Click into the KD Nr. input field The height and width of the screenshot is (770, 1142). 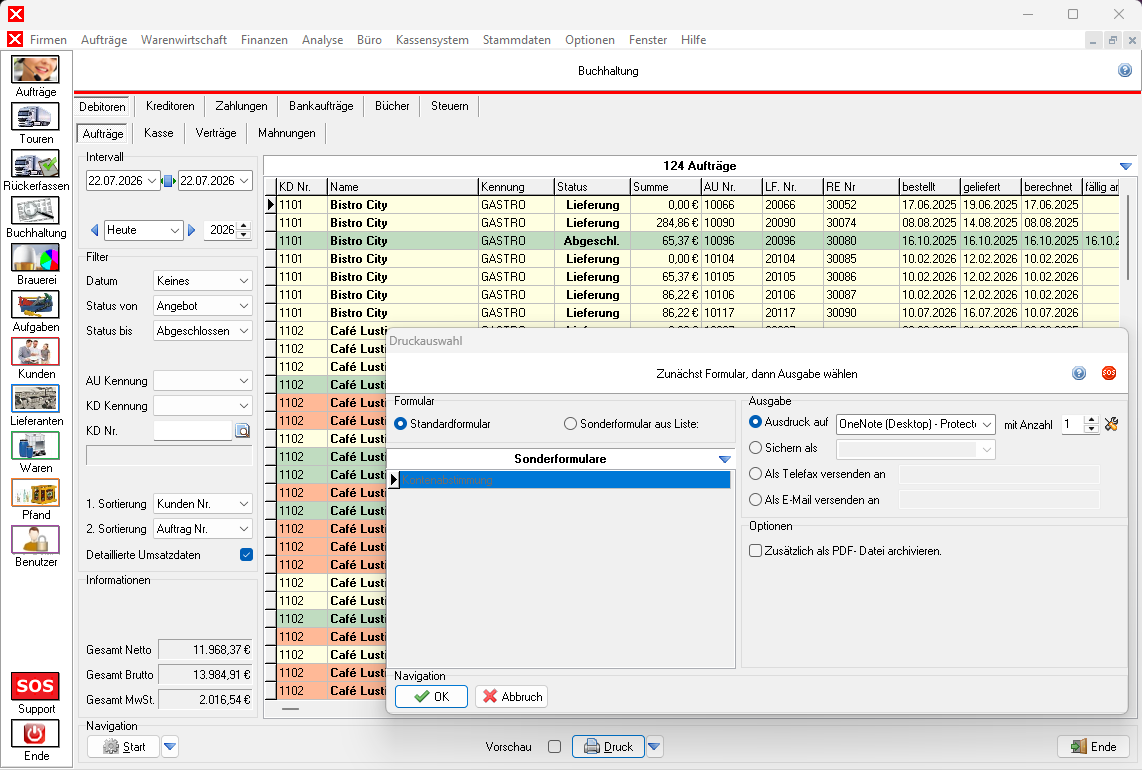tap(193, 431)
